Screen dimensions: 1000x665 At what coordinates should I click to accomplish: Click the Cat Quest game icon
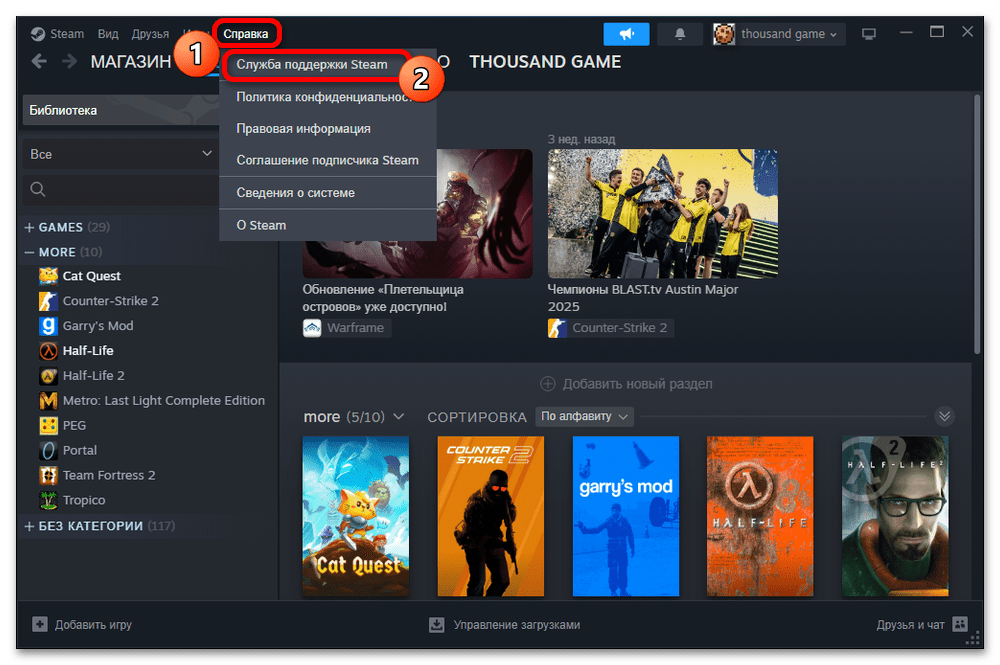coord(48,275)
